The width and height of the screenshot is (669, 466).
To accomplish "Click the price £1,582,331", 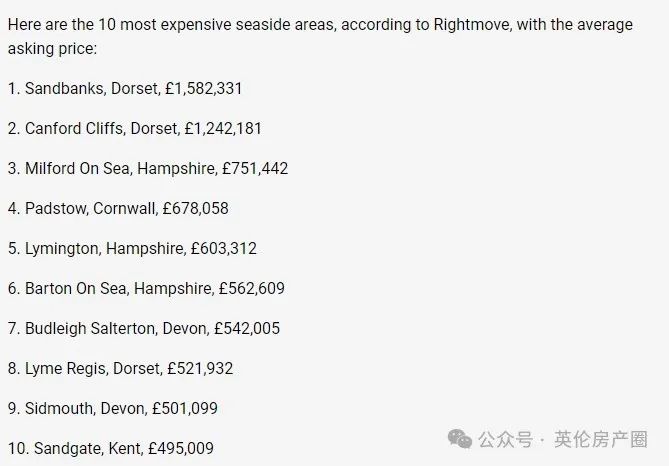I will [x=204, y=88].
